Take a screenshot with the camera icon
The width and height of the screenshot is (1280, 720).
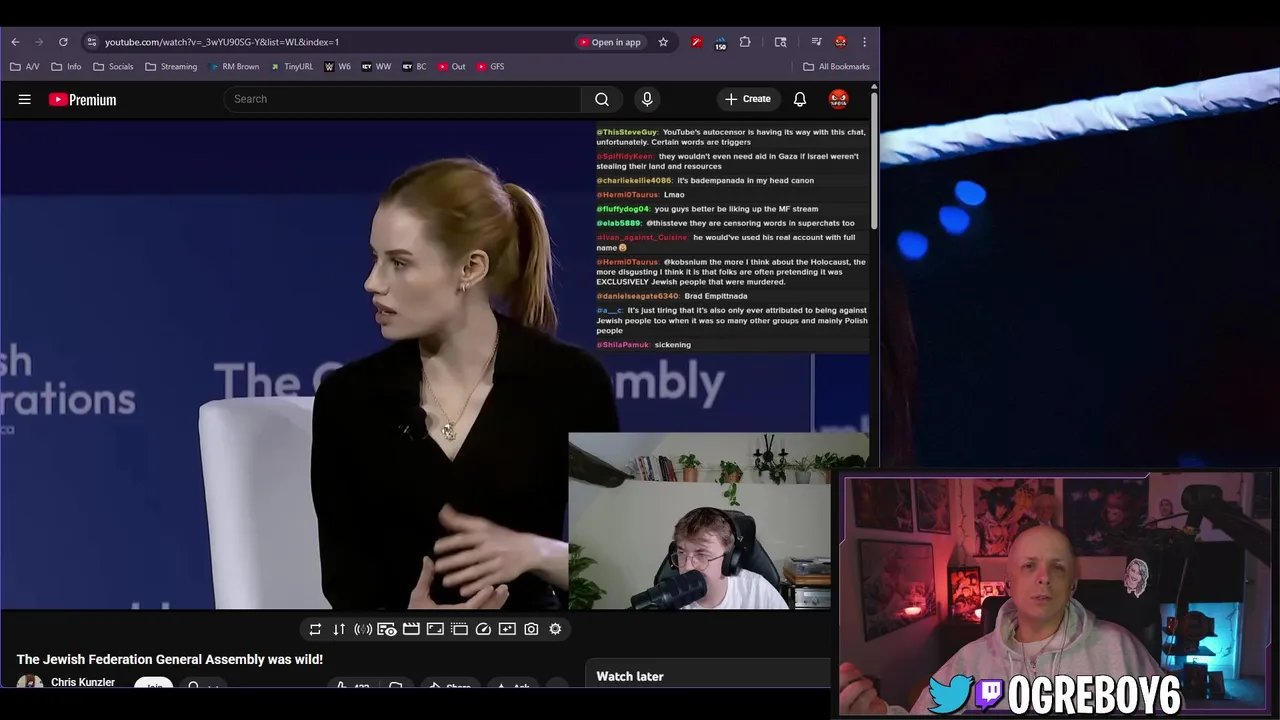pyautogui.click(x=531, y=629)
